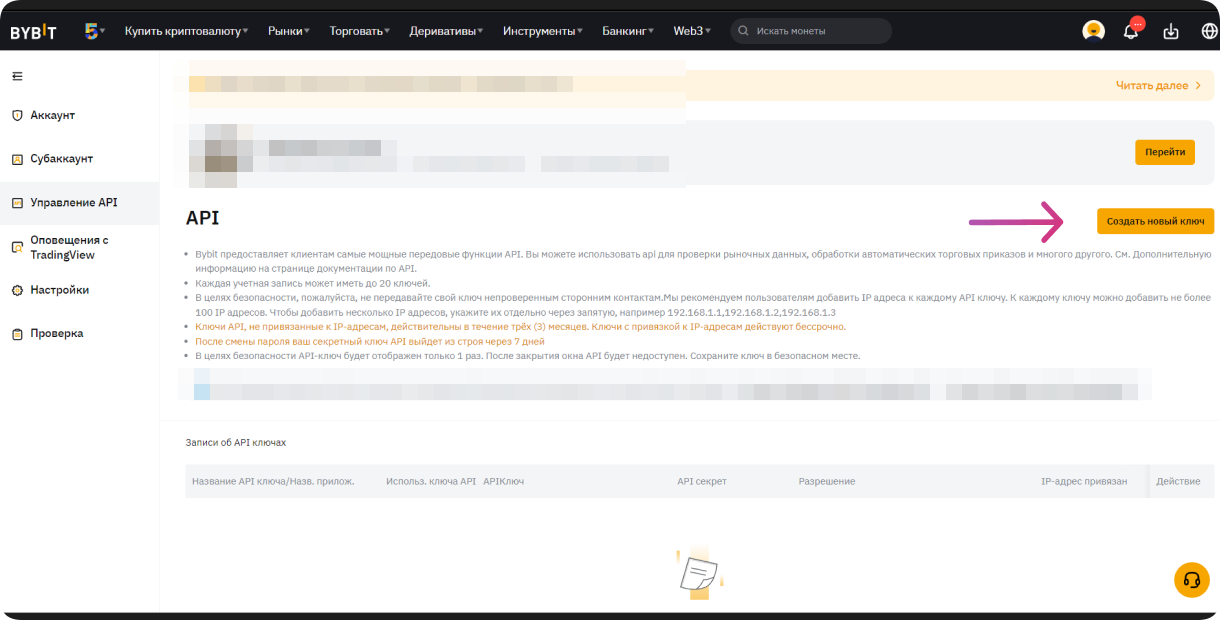Expand the Инструменты dropdown

point(543,31)
